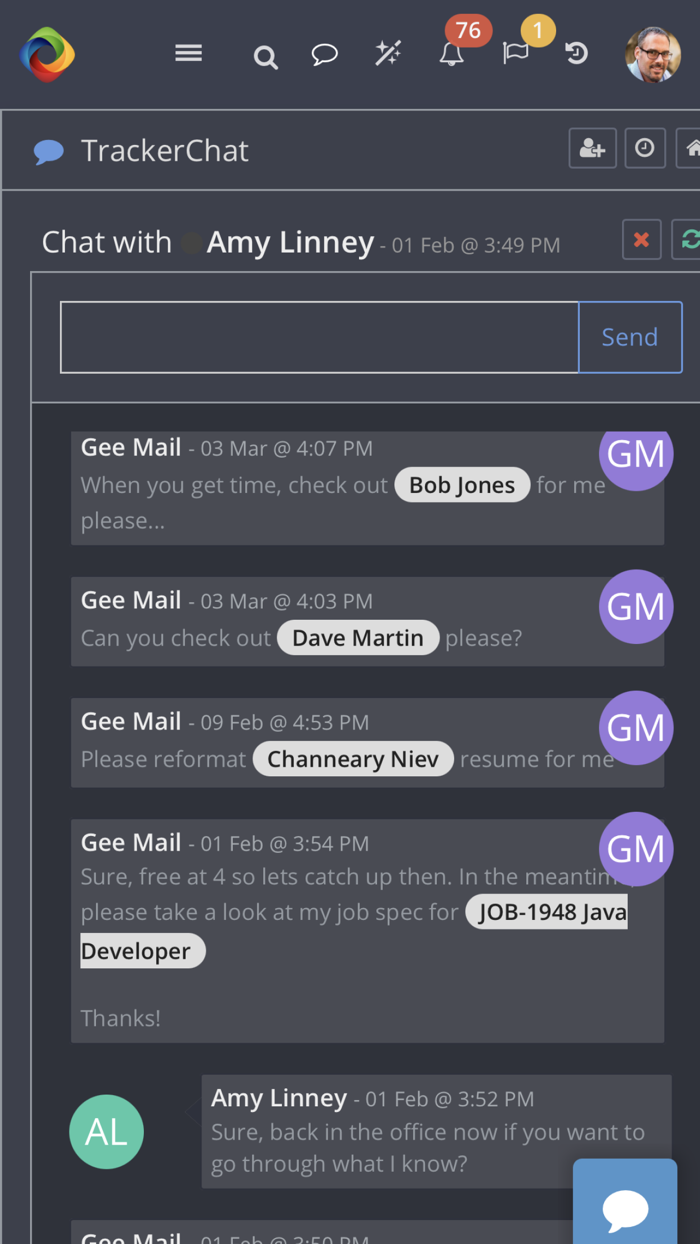Open notifications showing 76 alerts
The height and width of the screenshot is (1244, 700).
[x=451, y=57]
